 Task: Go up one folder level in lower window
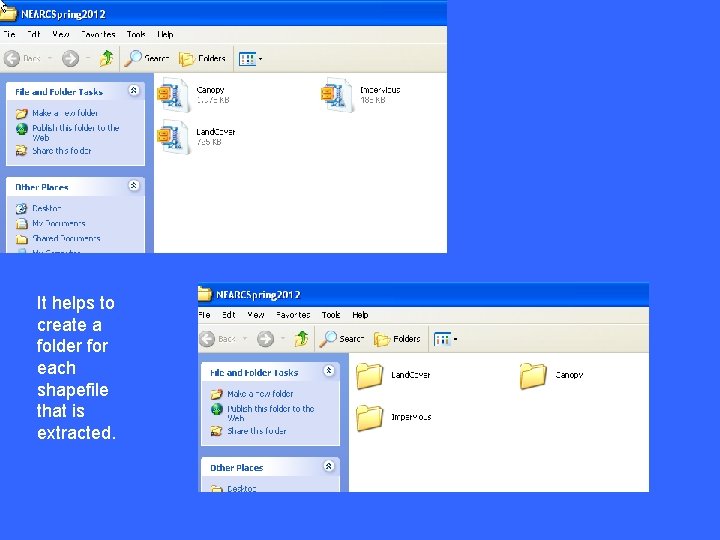(x=302, y=339)
